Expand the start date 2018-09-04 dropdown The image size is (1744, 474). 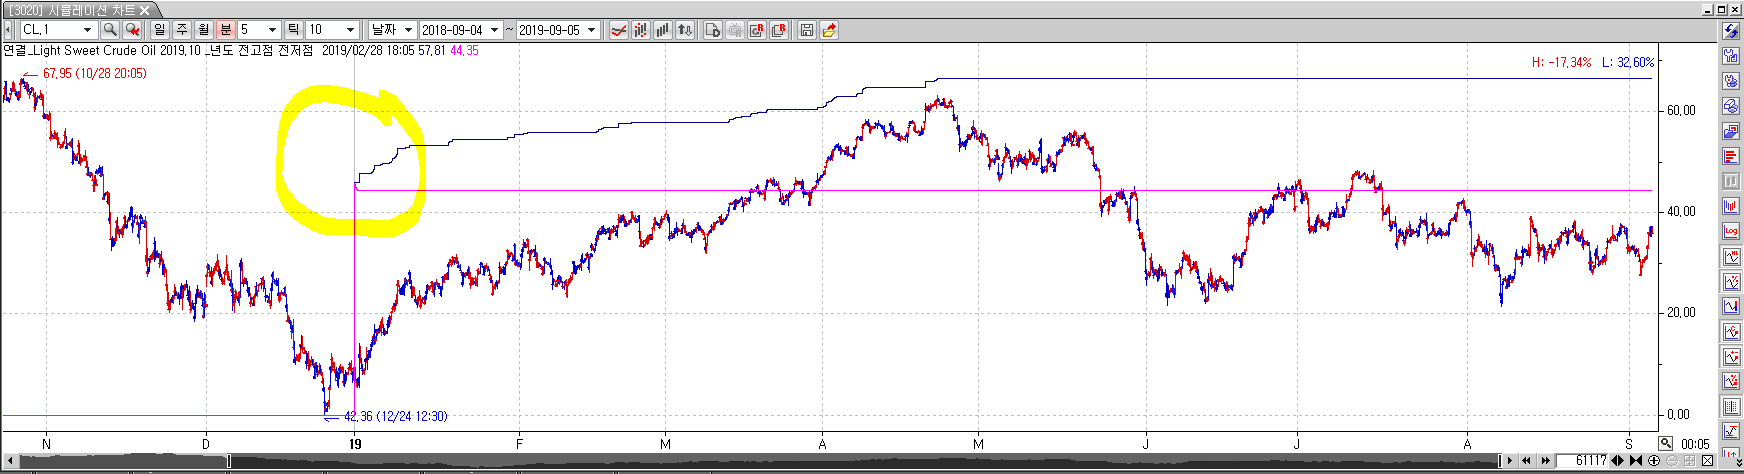click(x=494, y=30)
